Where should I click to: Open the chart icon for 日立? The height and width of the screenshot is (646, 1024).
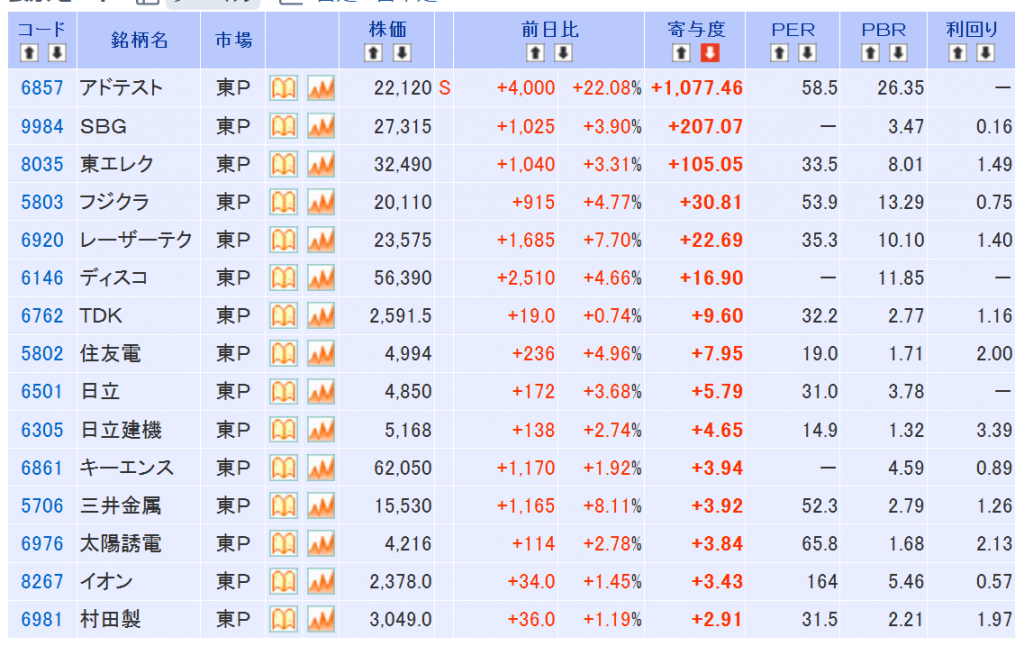320,392
